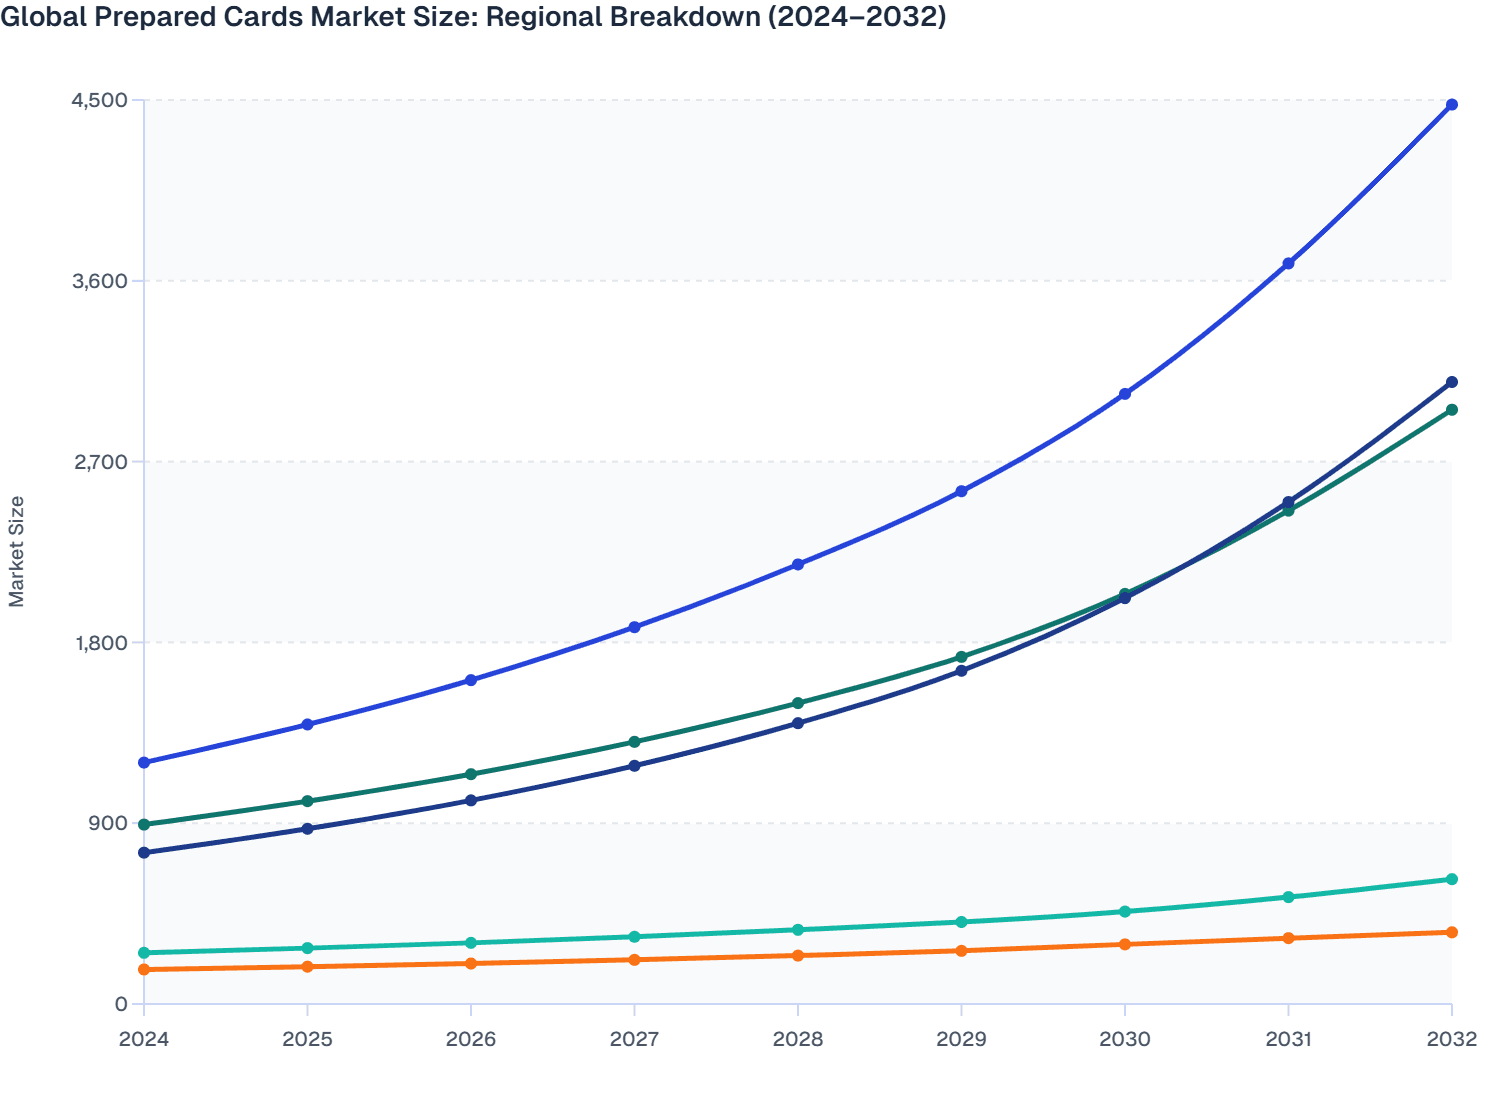Select the teal line's 2028 data point
Viewport: 1508px width, 1120px height.
[x=797, y=929]
